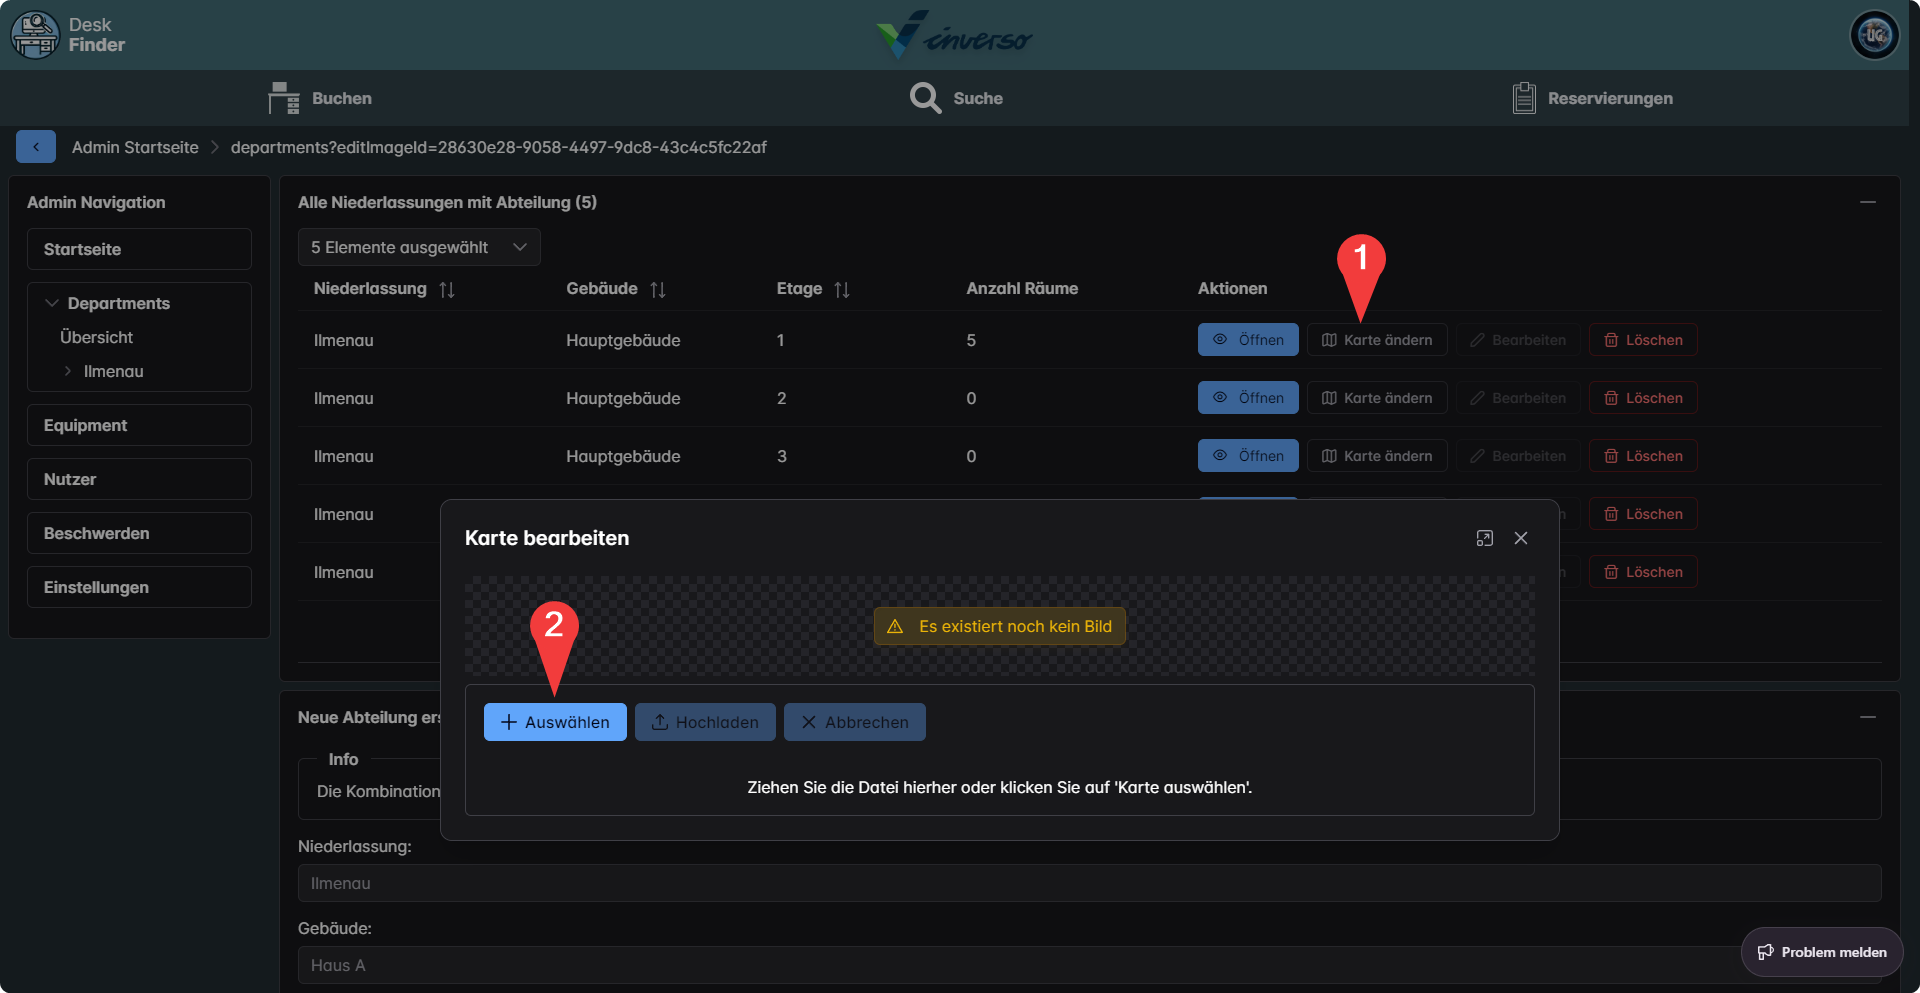Click the Suche magnifier icon

click(925, 98)
